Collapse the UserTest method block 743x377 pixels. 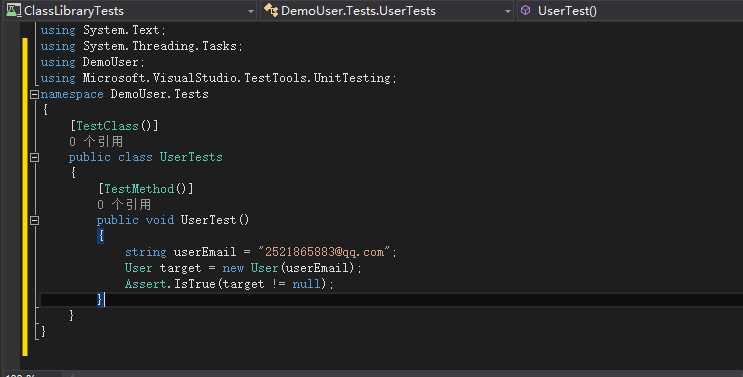coord(34,220)
